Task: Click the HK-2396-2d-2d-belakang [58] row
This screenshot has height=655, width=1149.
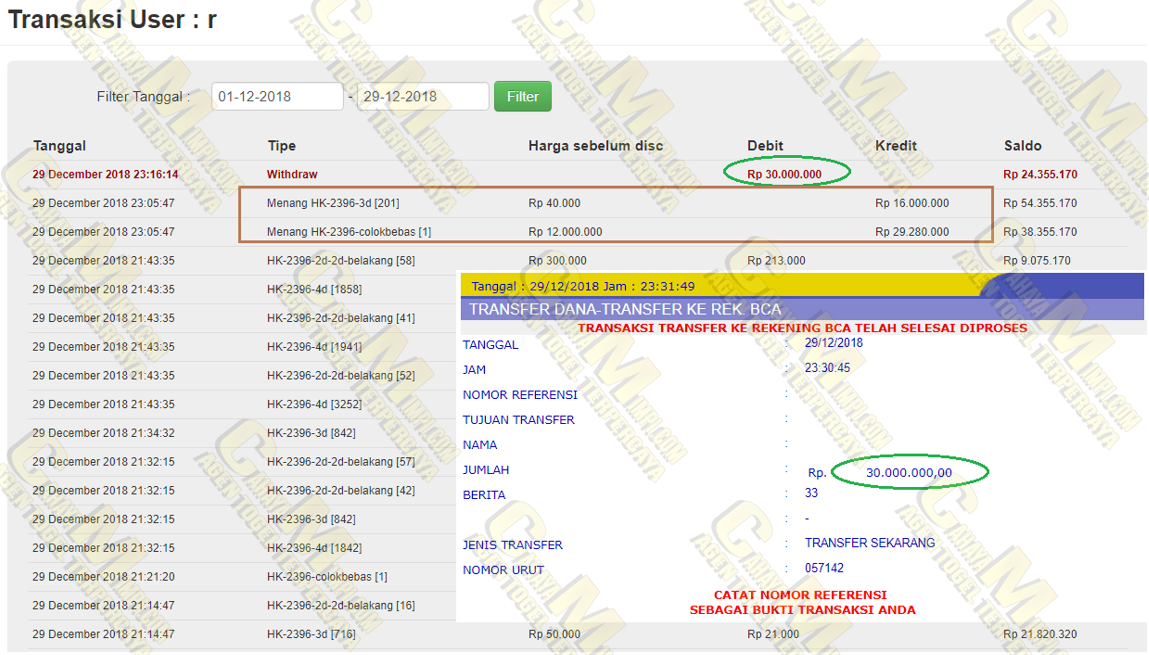Action: (340, 261)
